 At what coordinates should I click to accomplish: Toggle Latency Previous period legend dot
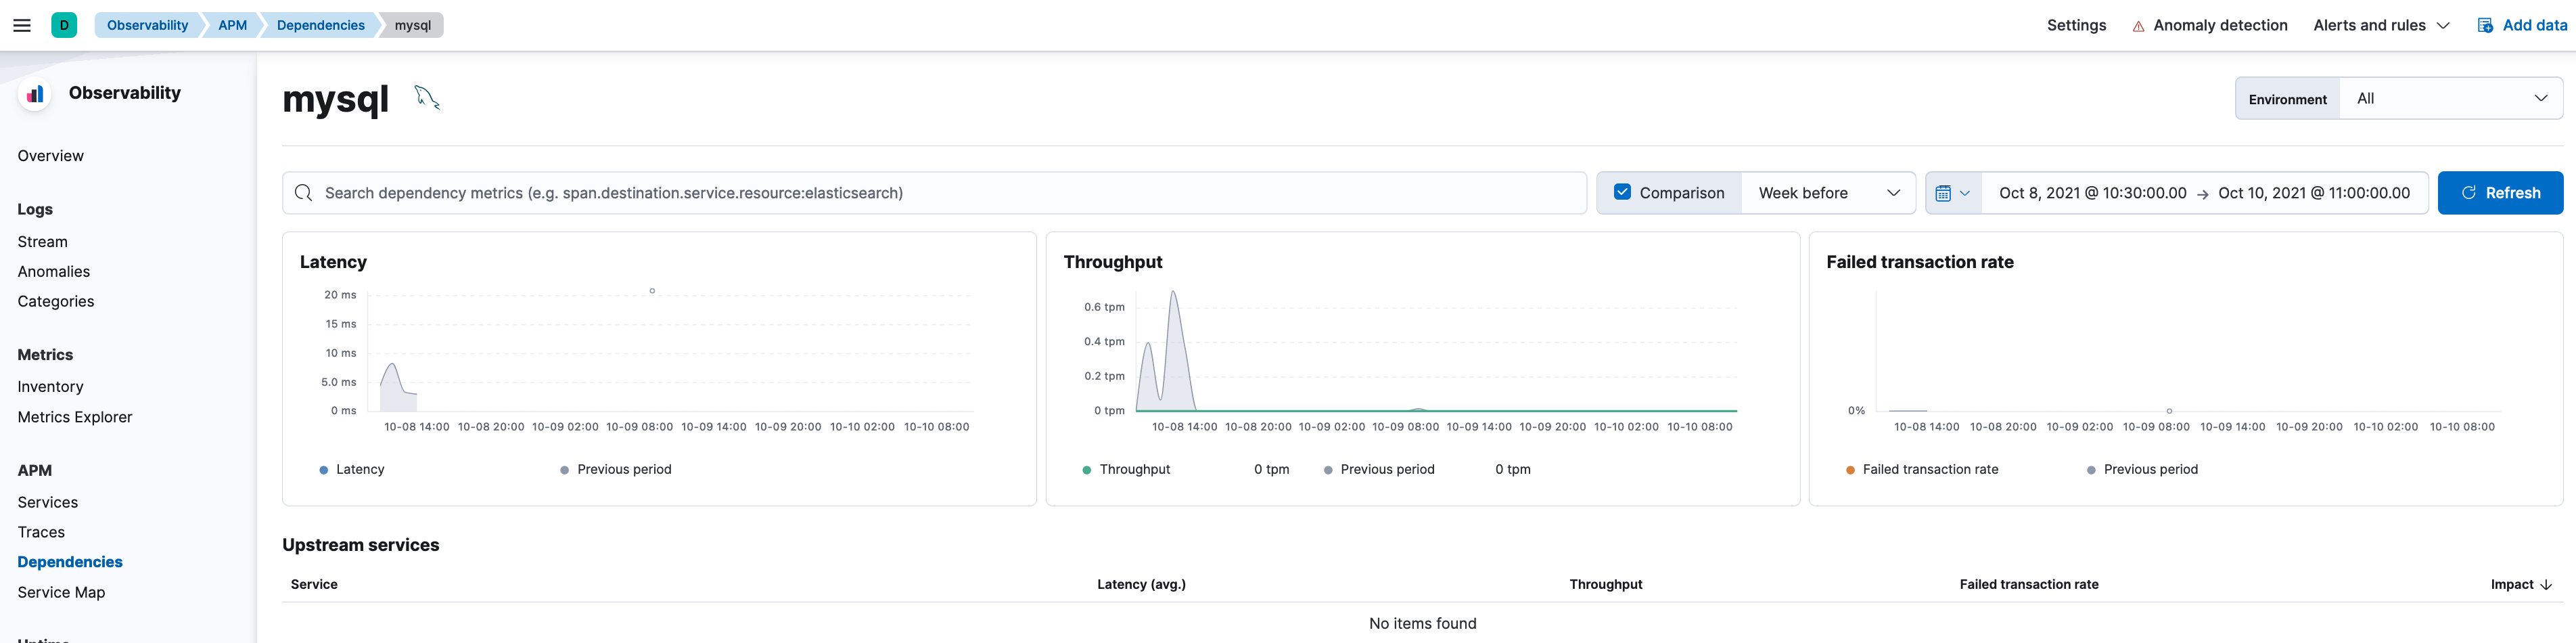(x=564, y=470)
